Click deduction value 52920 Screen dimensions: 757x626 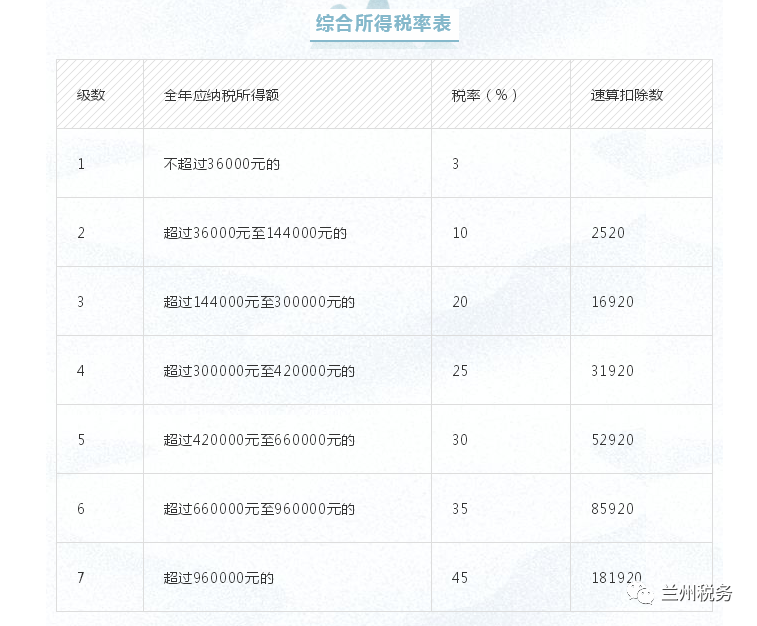(613, 440)
